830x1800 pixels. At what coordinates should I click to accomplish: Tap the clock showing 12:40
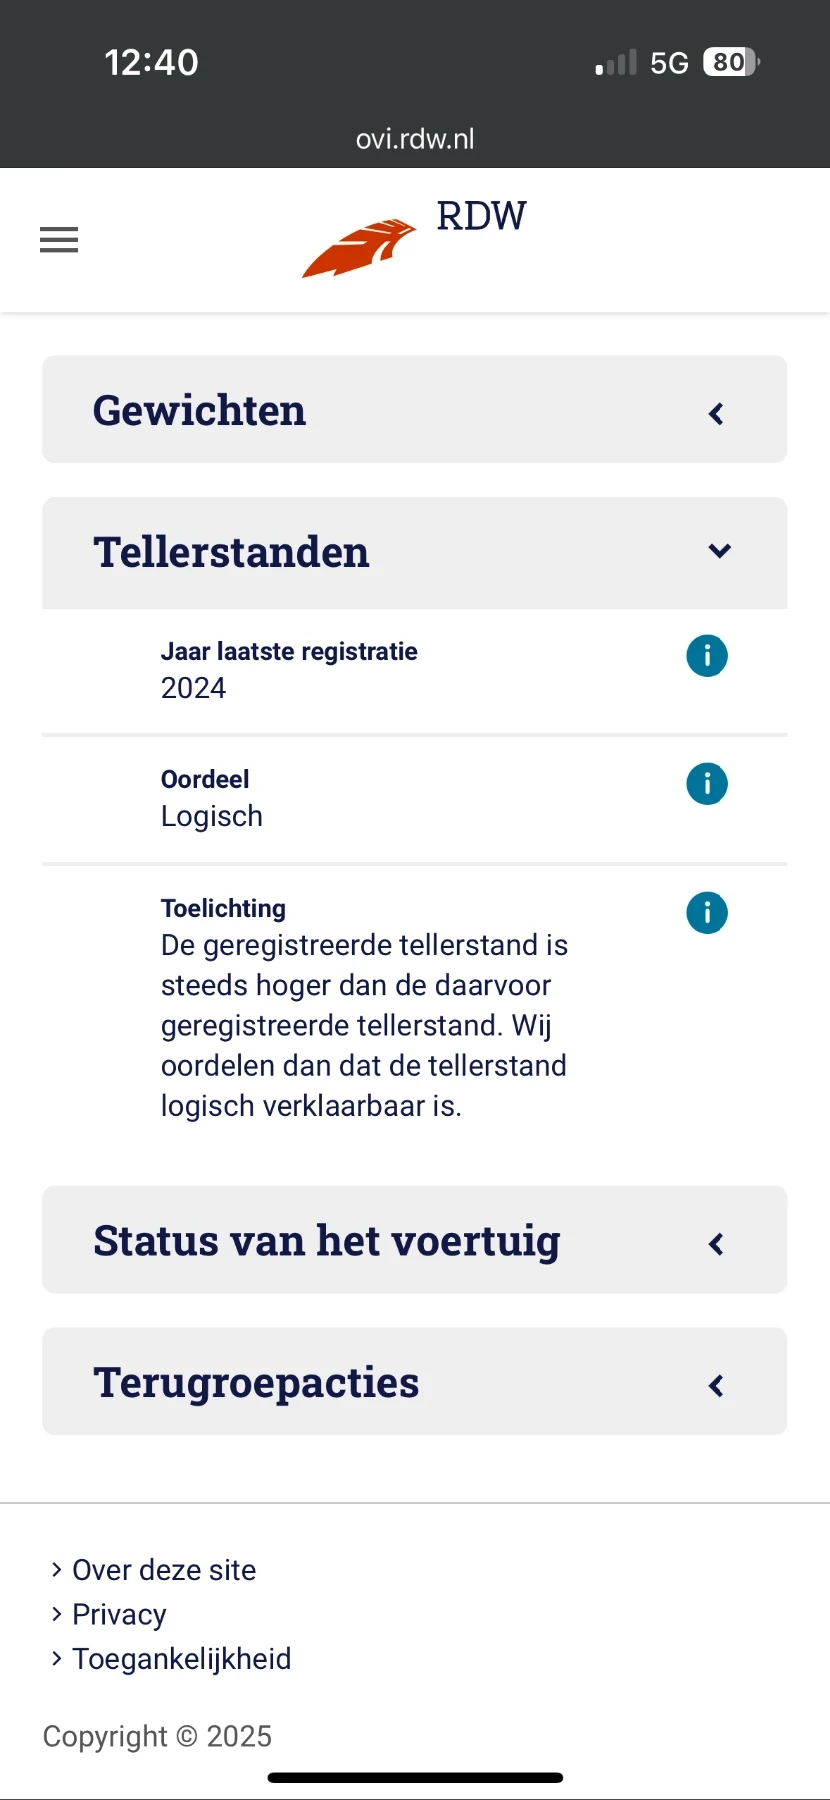pos(152,62)
